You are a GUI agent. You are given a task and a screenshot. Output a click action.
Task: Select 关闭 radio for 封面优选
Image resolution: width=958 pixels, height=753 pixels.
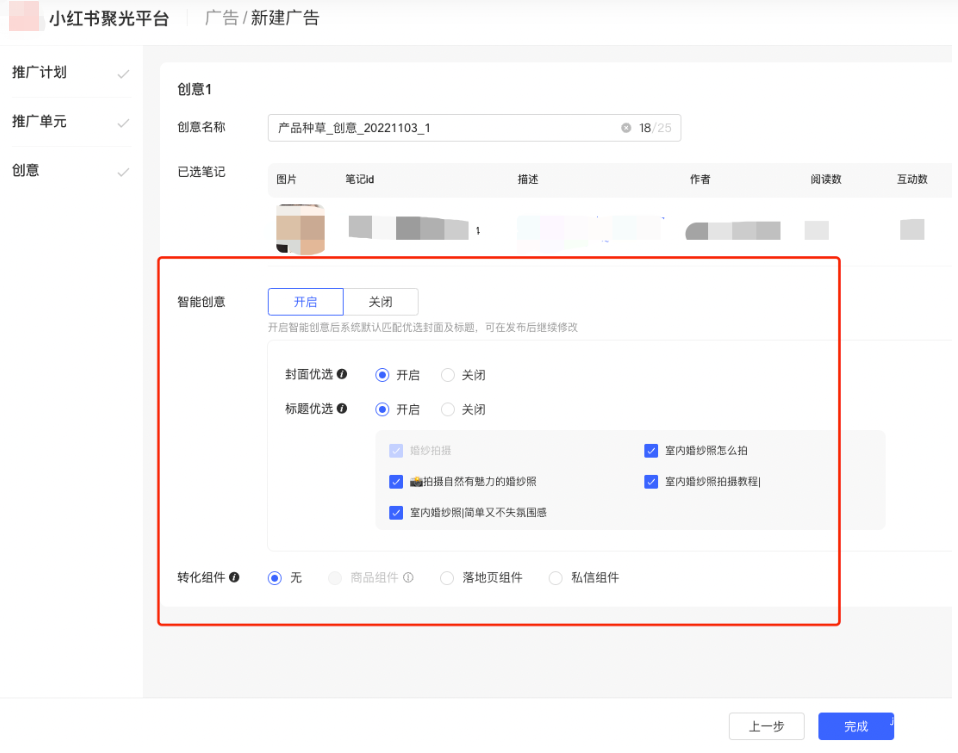(x=446, y=376)
